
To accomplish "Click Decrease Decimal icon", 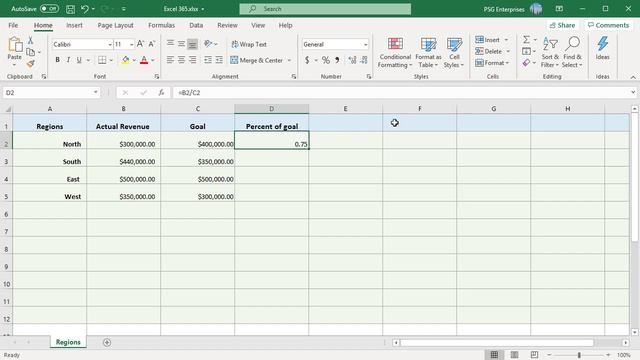I will pos(364,60).
